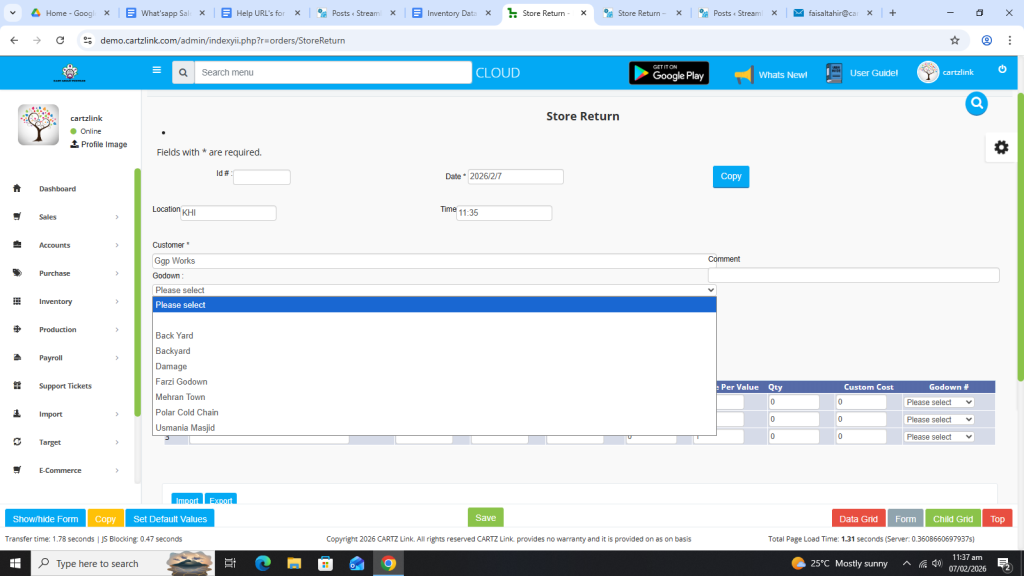Click the hamburger menu toggle icon
1024x576 pixels.
point(156,71)
